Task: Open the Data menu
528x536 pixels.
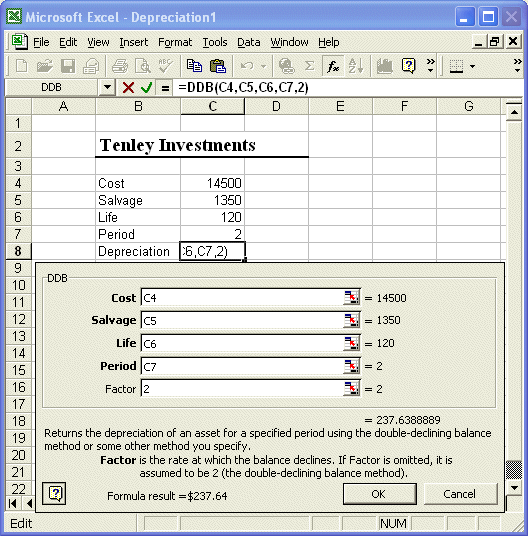Action: 249,42
